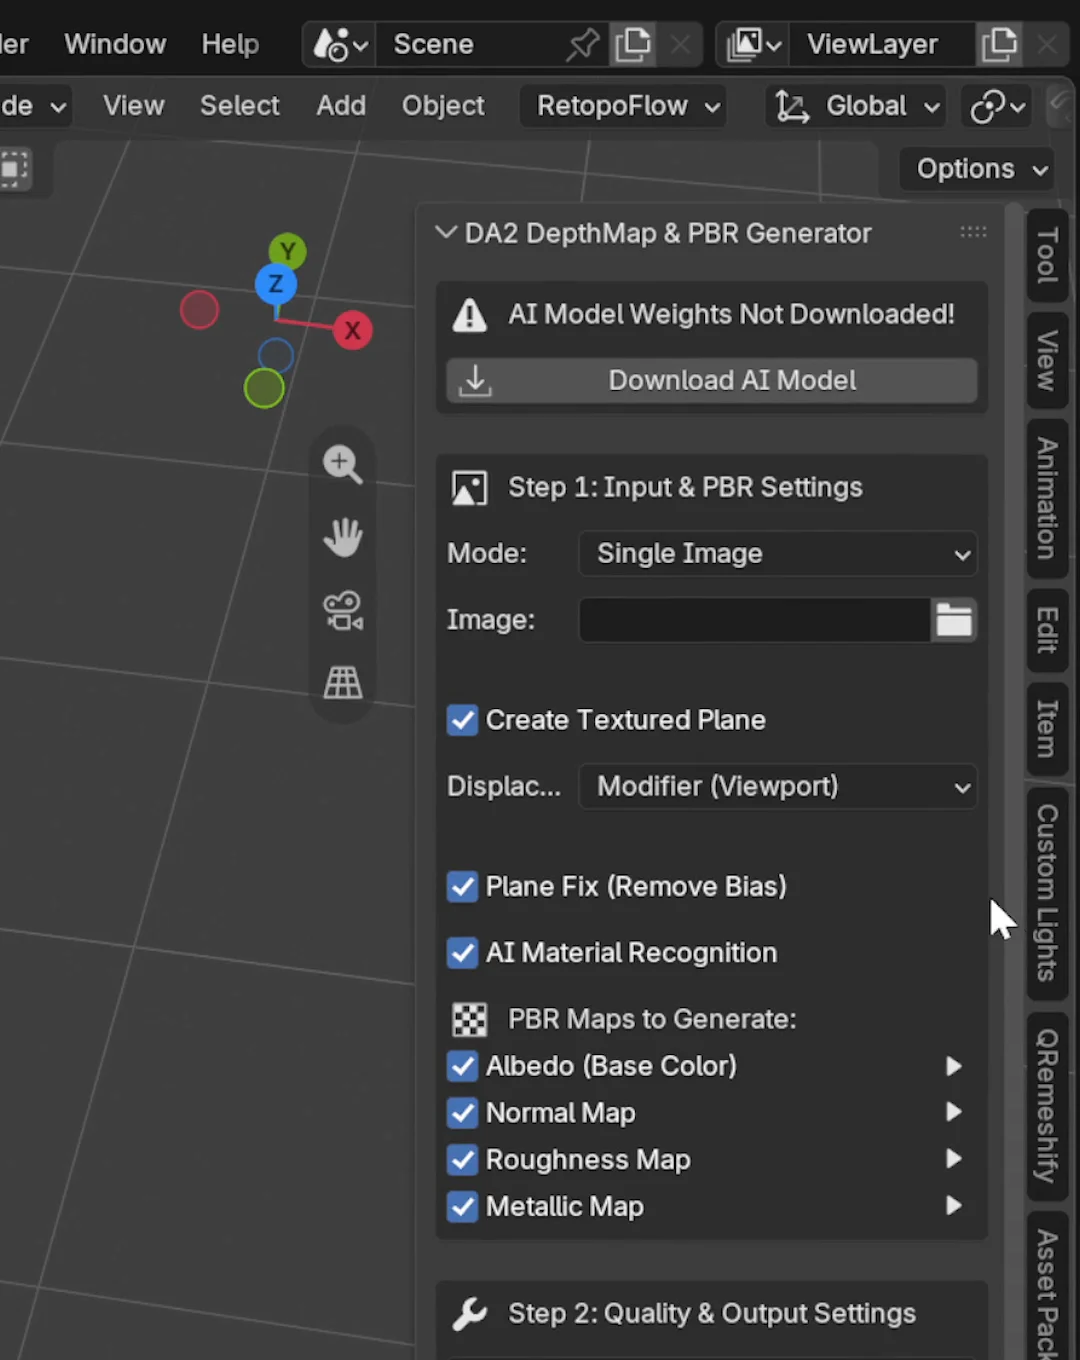
Task: Click the ViewLayer browse icon
Action: coord(754,44)
